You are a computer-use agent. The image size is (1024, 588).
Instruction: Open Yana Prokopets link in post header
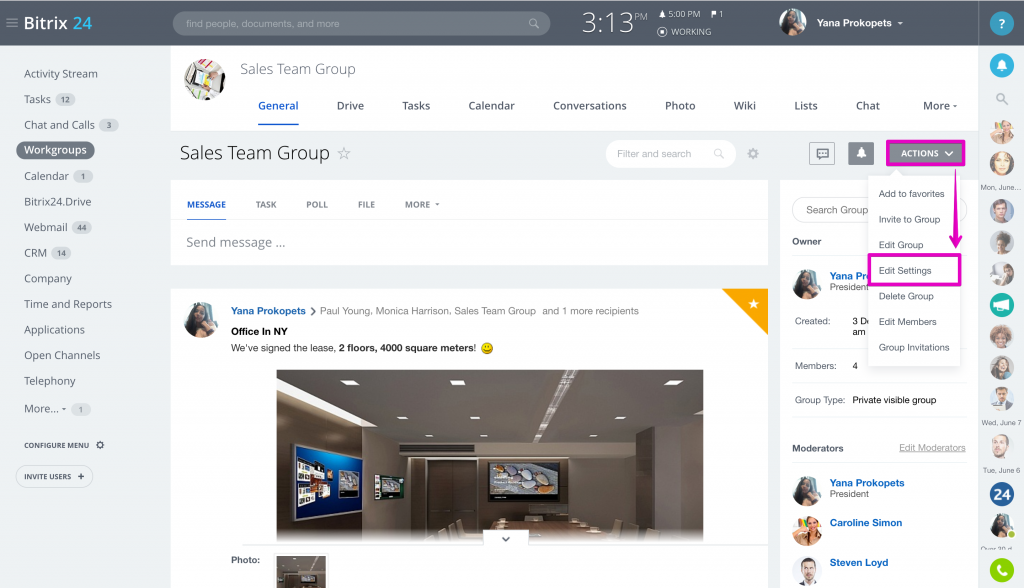(x=268, y=311)
